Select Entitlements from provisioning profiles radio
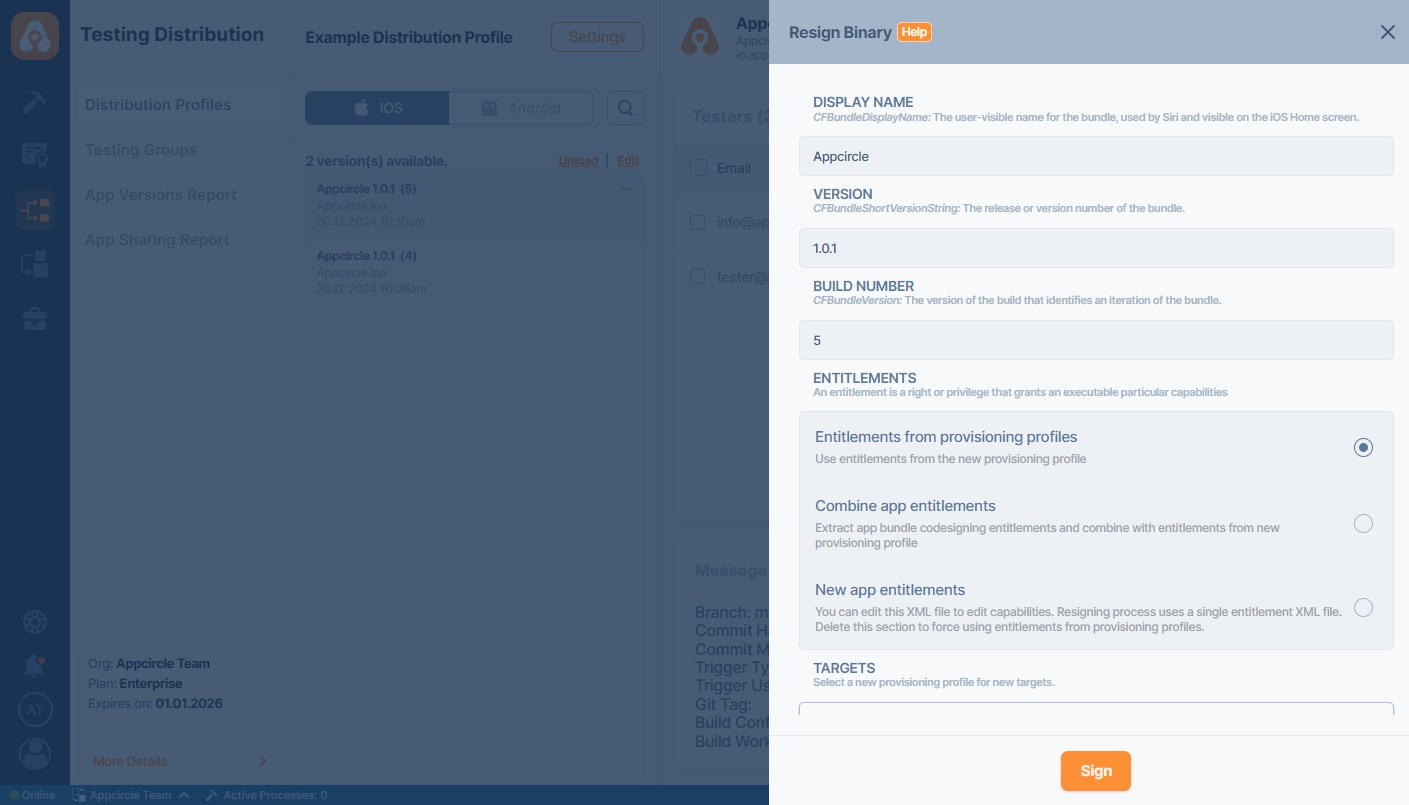 point(1362,448)
